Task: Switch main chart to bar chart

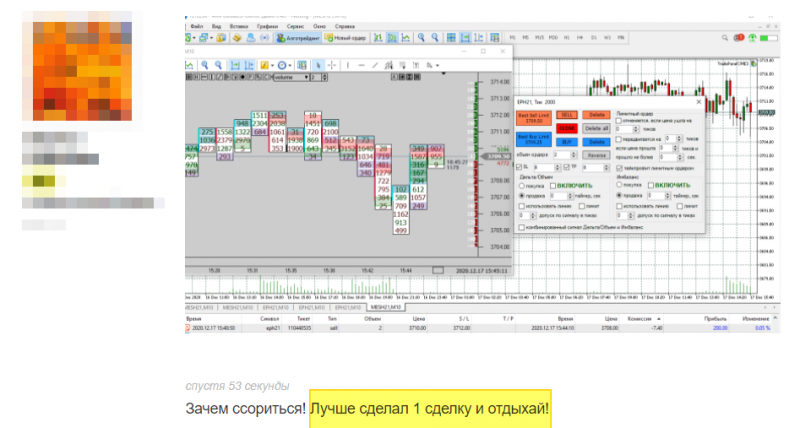Action: [378, 38]
